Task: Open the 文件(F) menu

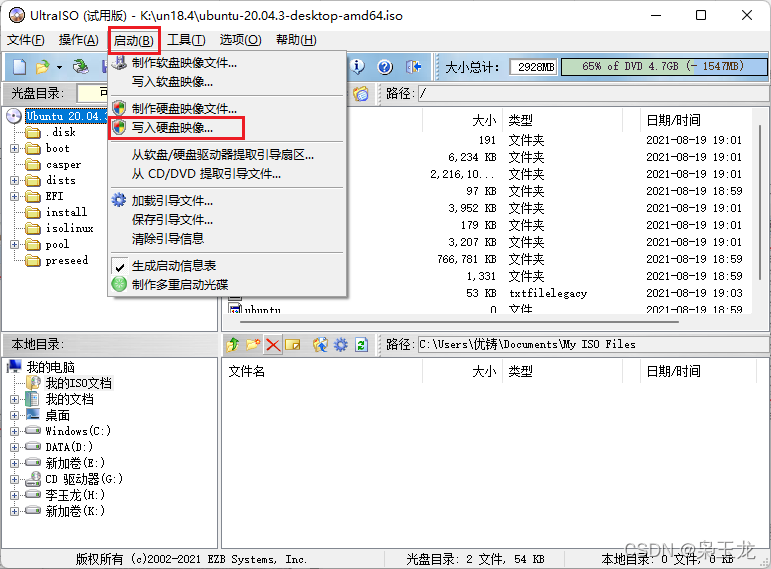Action: click(x=26, y=40)
